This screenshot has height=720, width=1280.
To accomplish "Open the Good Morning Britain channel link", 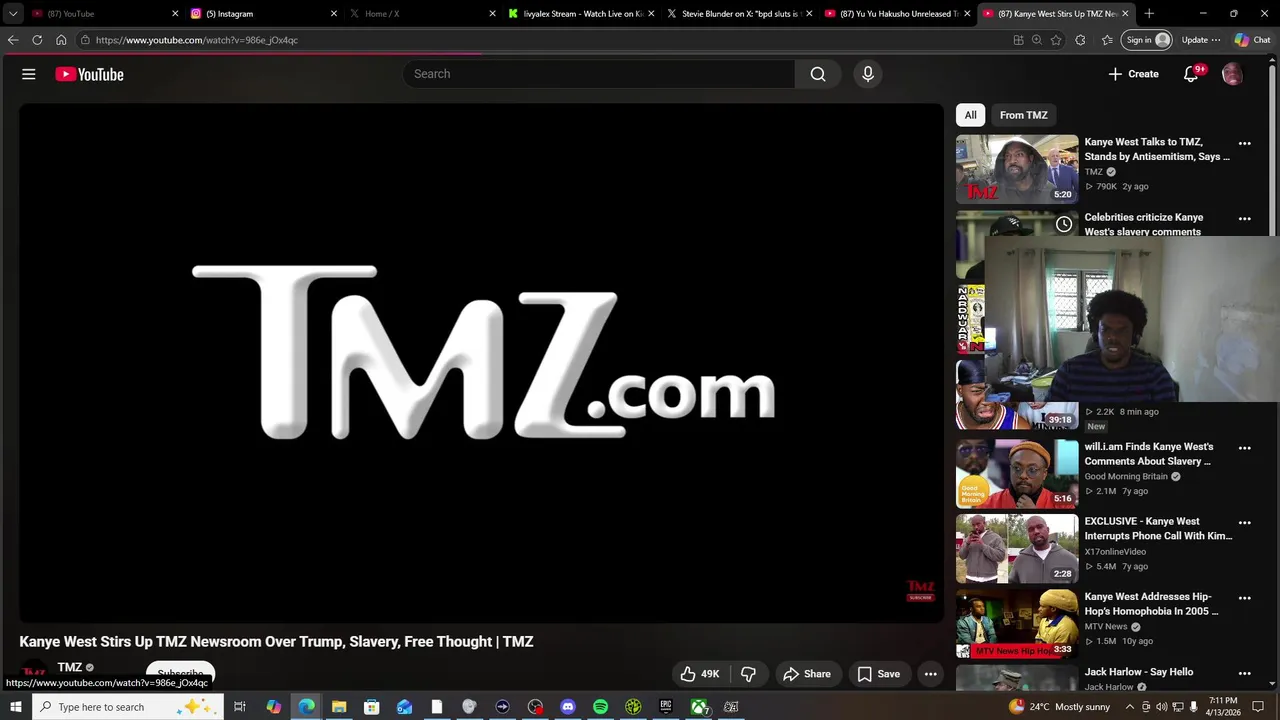I will tap(1126, 477).
